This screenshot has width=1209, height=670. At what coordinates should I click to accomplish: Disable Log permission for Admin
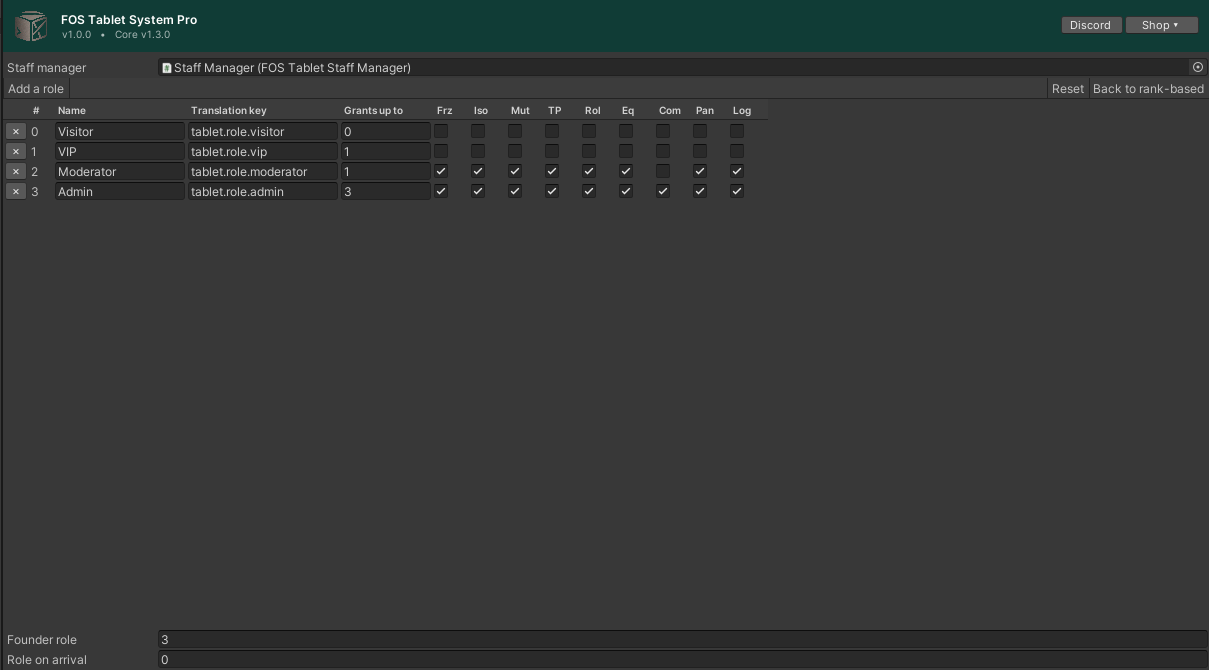coord(737,191)
